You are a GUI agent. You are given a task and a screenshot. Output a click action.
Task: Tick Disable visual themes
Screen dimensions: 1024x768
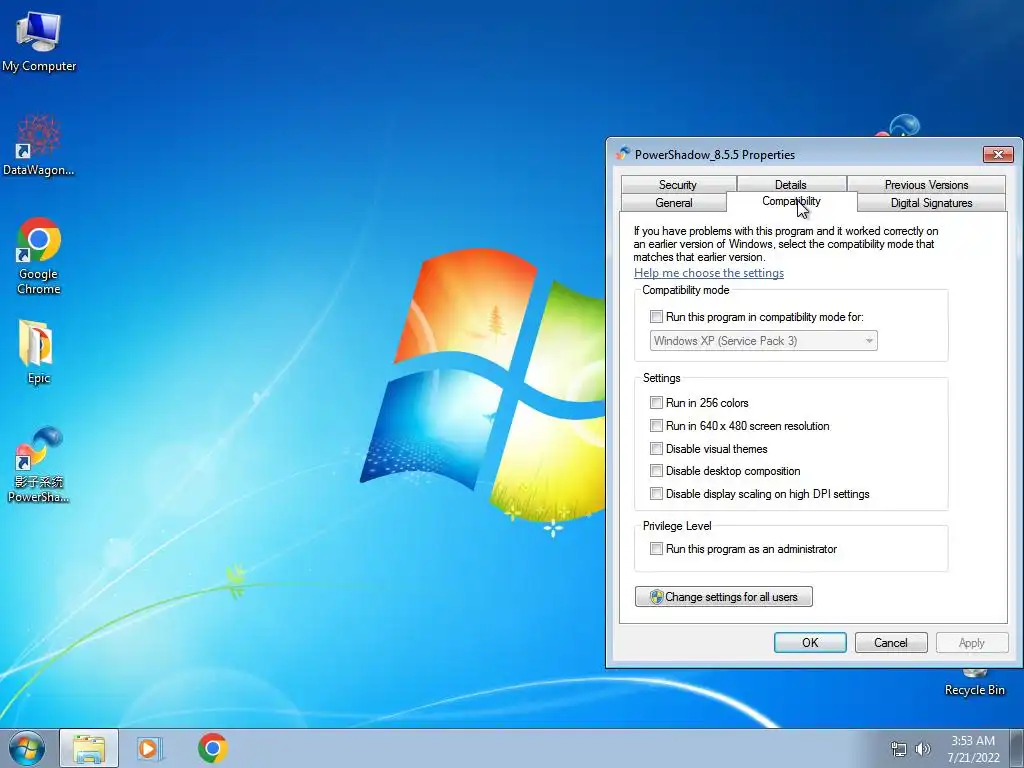click(x=656, y=449)
